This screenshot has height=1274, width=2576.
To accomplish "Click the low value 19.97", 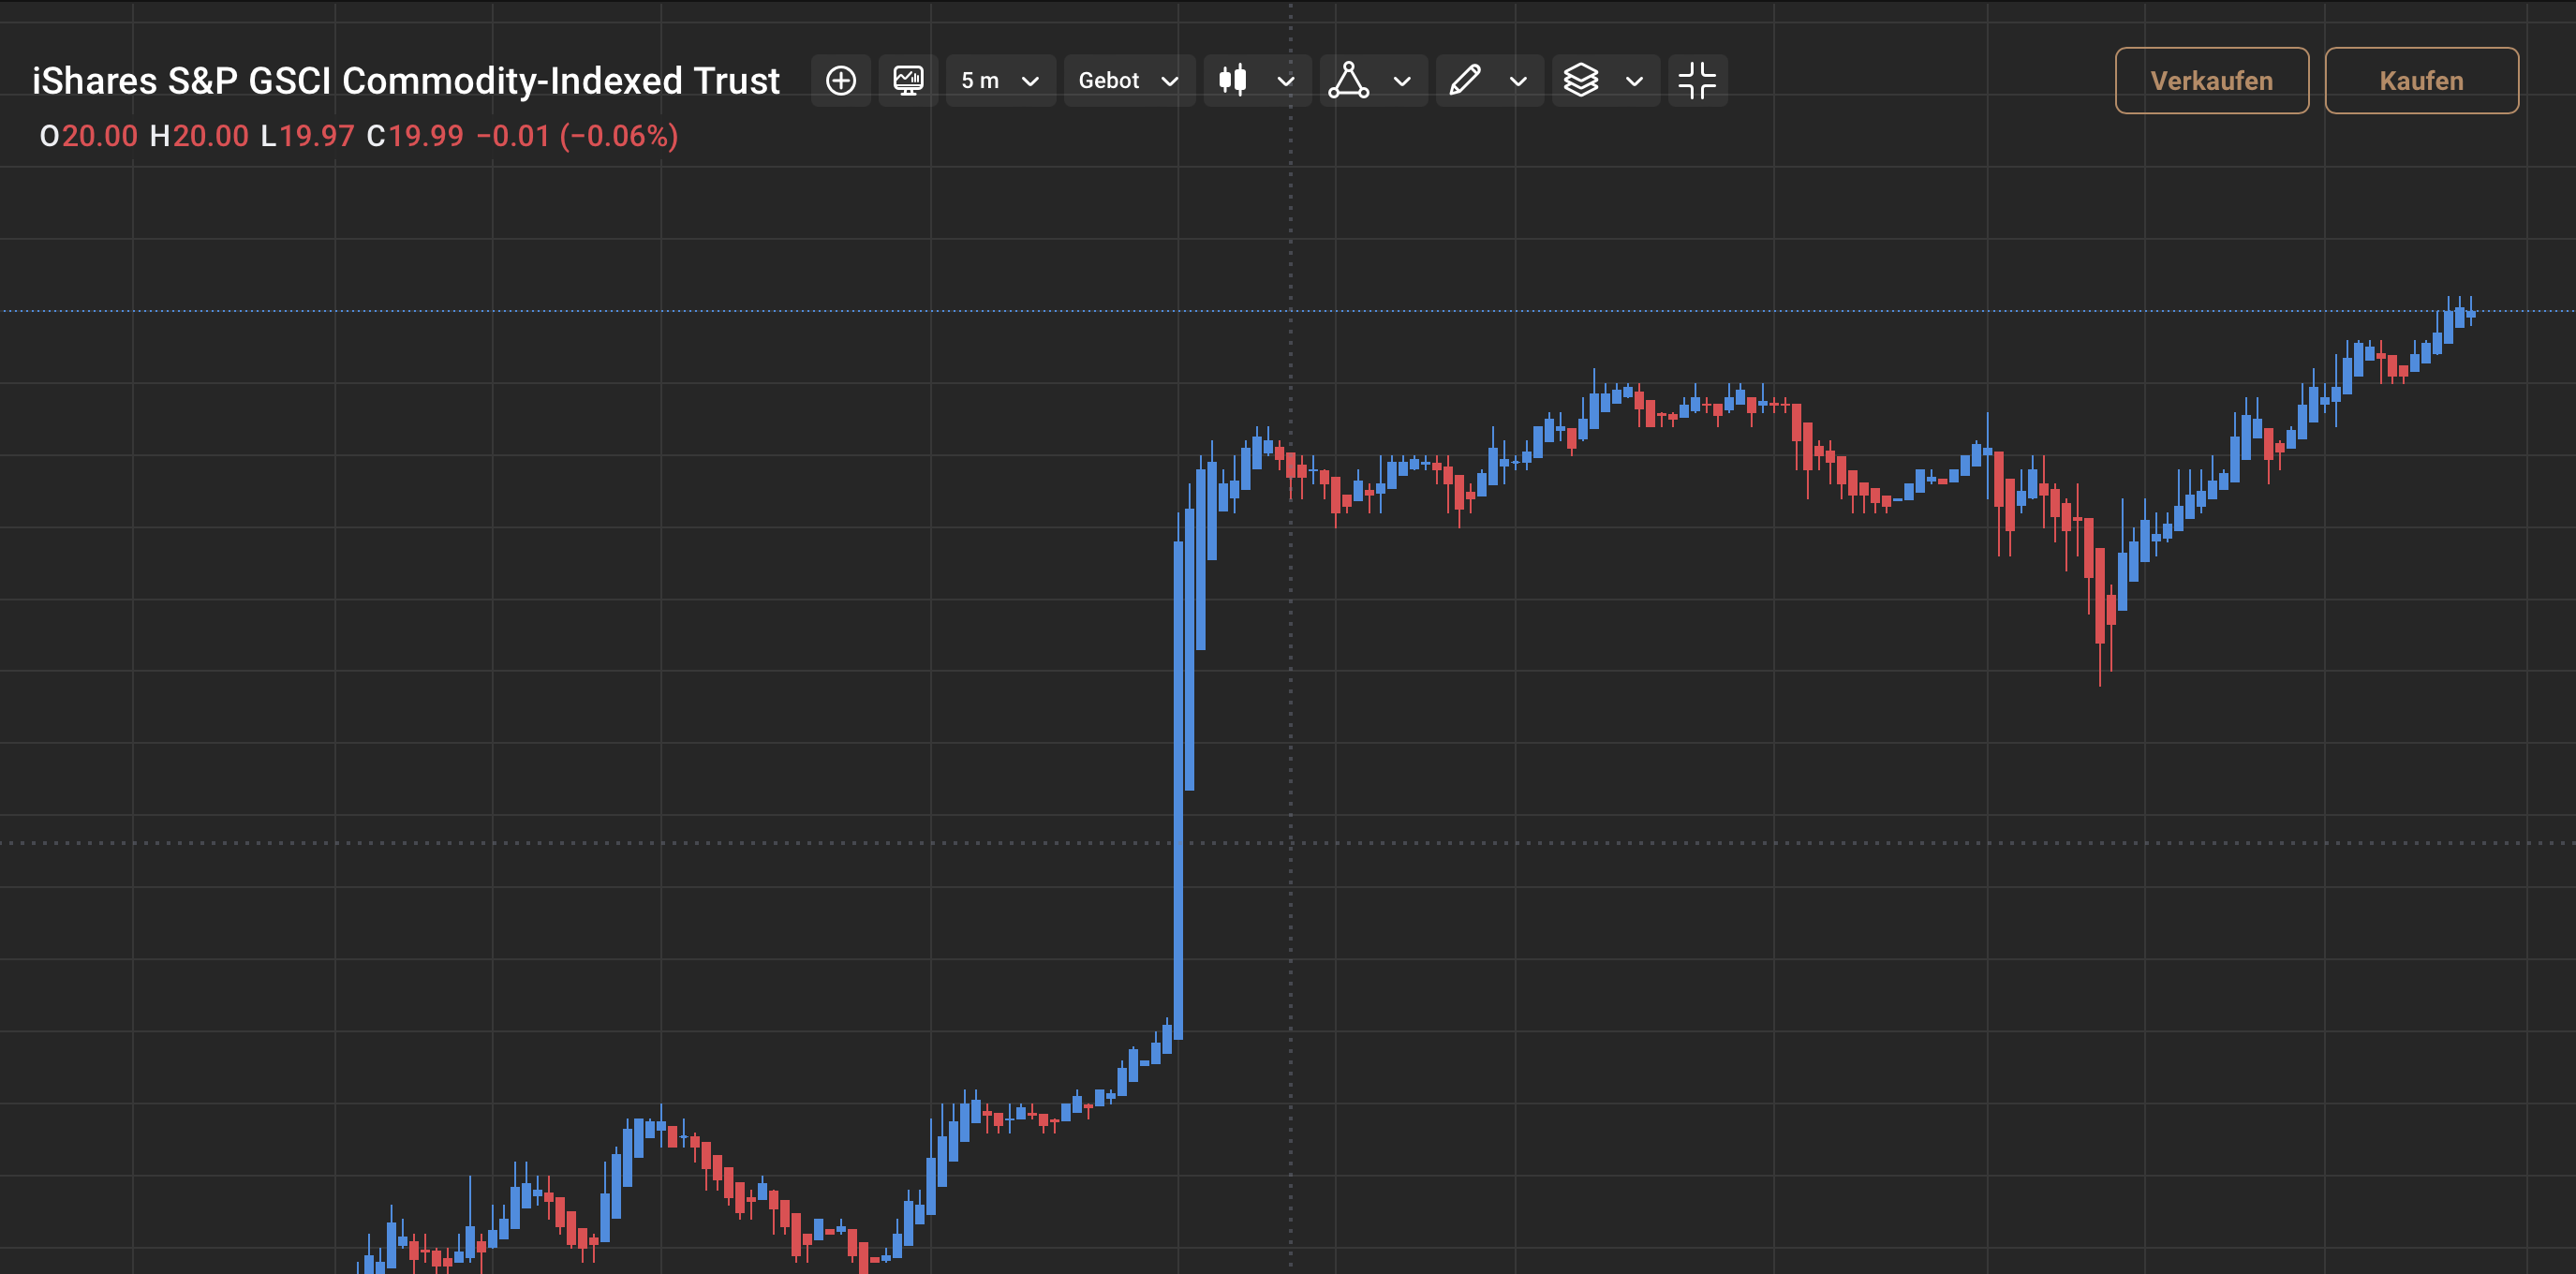I will (x=317, y=136).
